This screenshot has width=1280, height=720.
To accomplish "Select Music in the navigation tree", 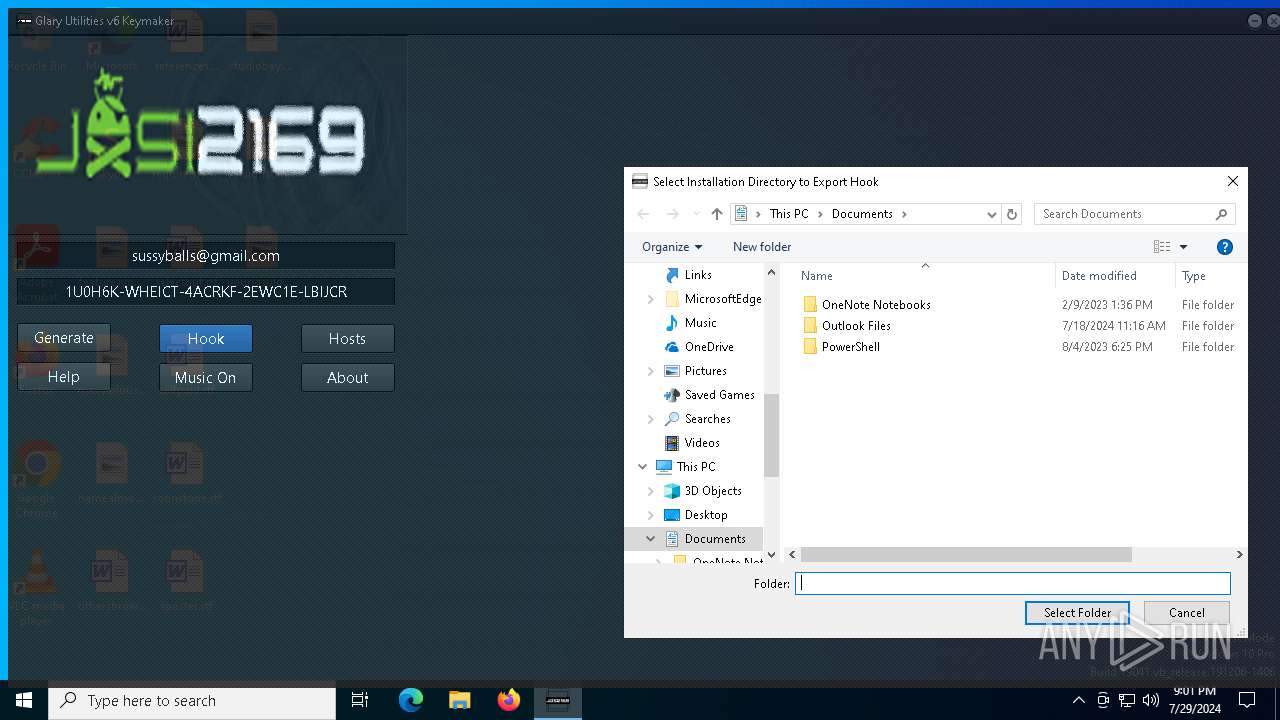I will 700,323.
